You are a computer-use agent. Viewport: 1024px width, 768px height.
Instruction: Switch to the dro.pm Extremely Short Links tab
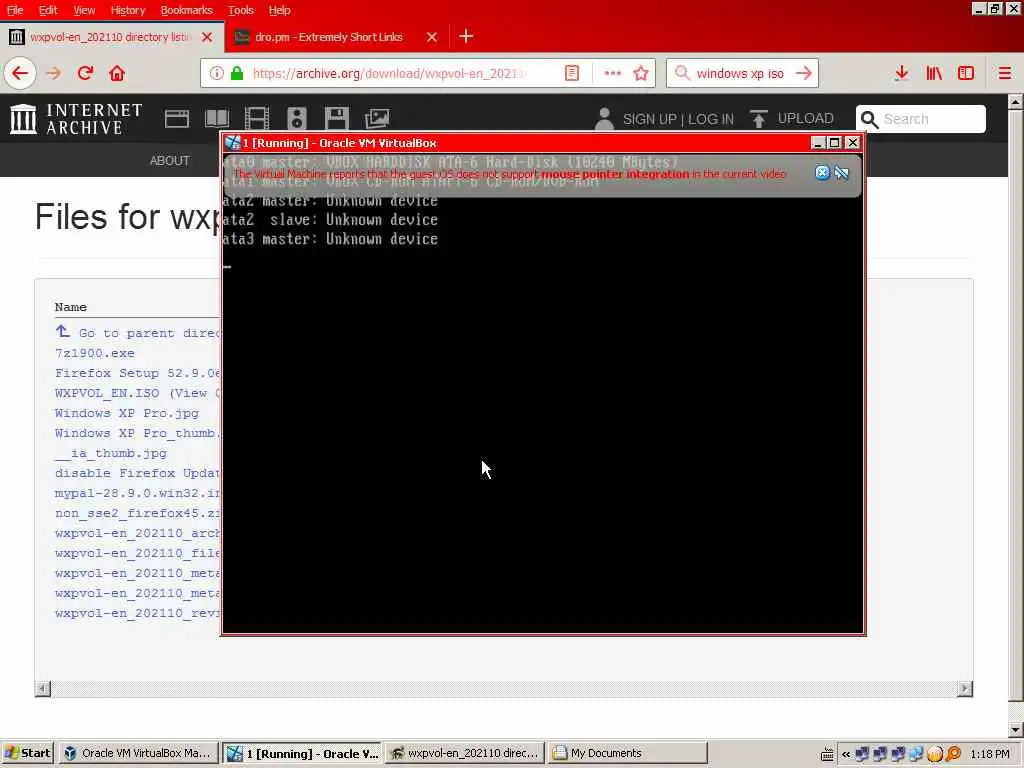[x=328, y=37]
